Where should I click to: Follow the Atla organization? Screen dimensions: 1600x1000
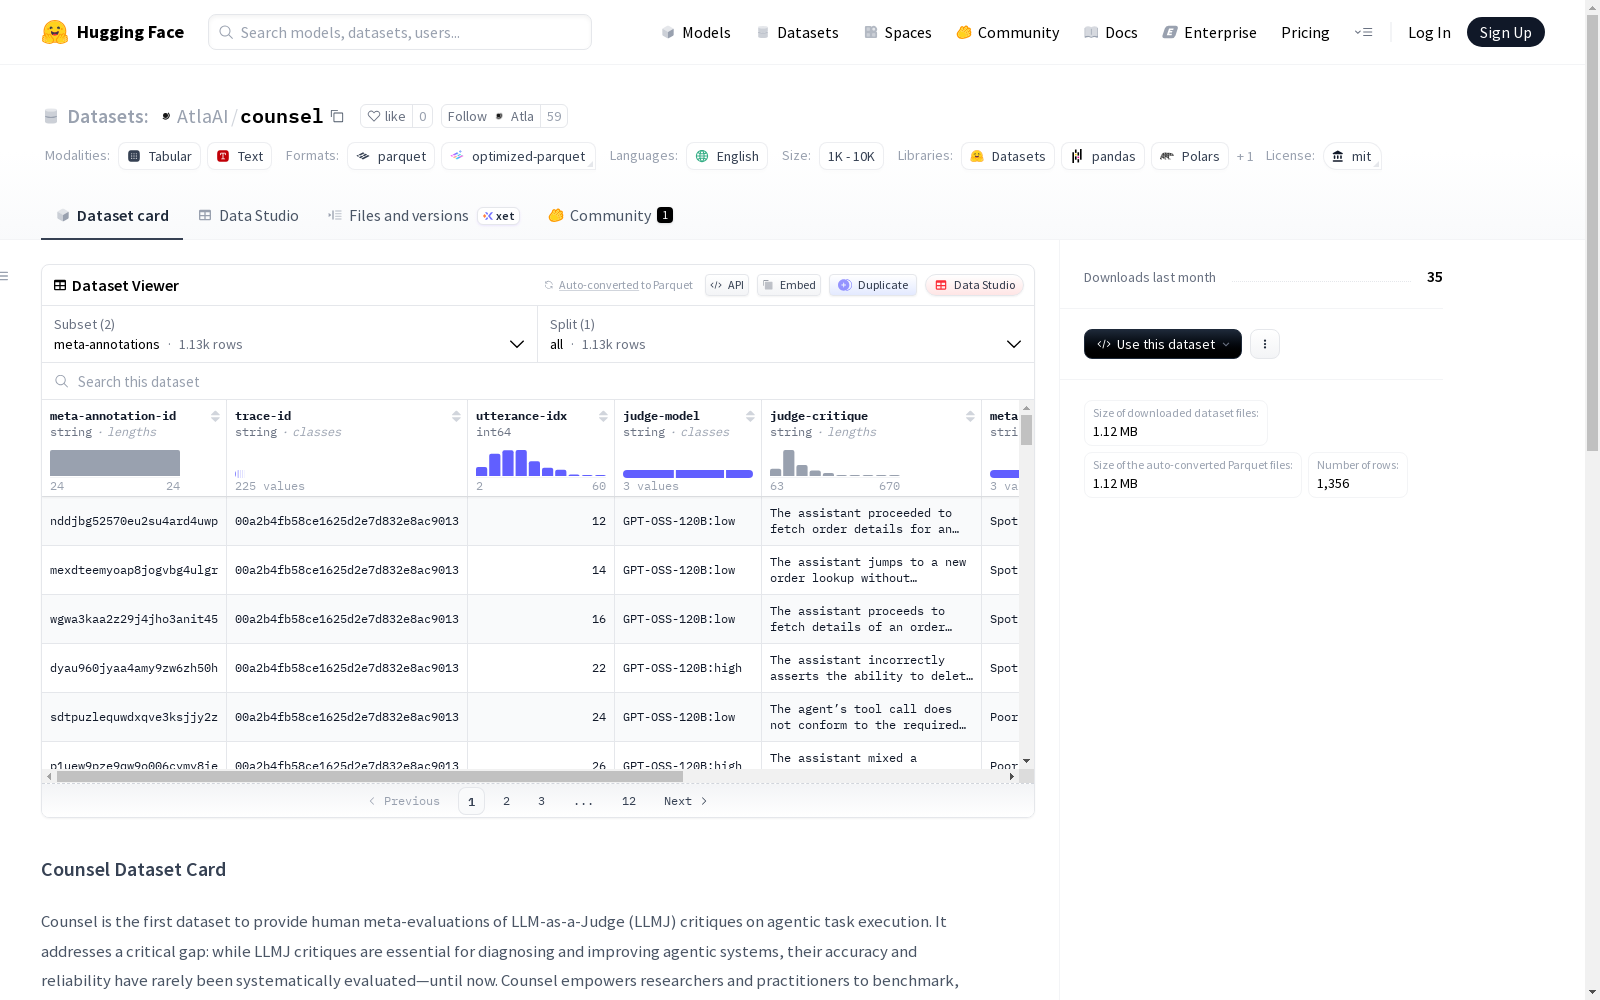[490, 116]
